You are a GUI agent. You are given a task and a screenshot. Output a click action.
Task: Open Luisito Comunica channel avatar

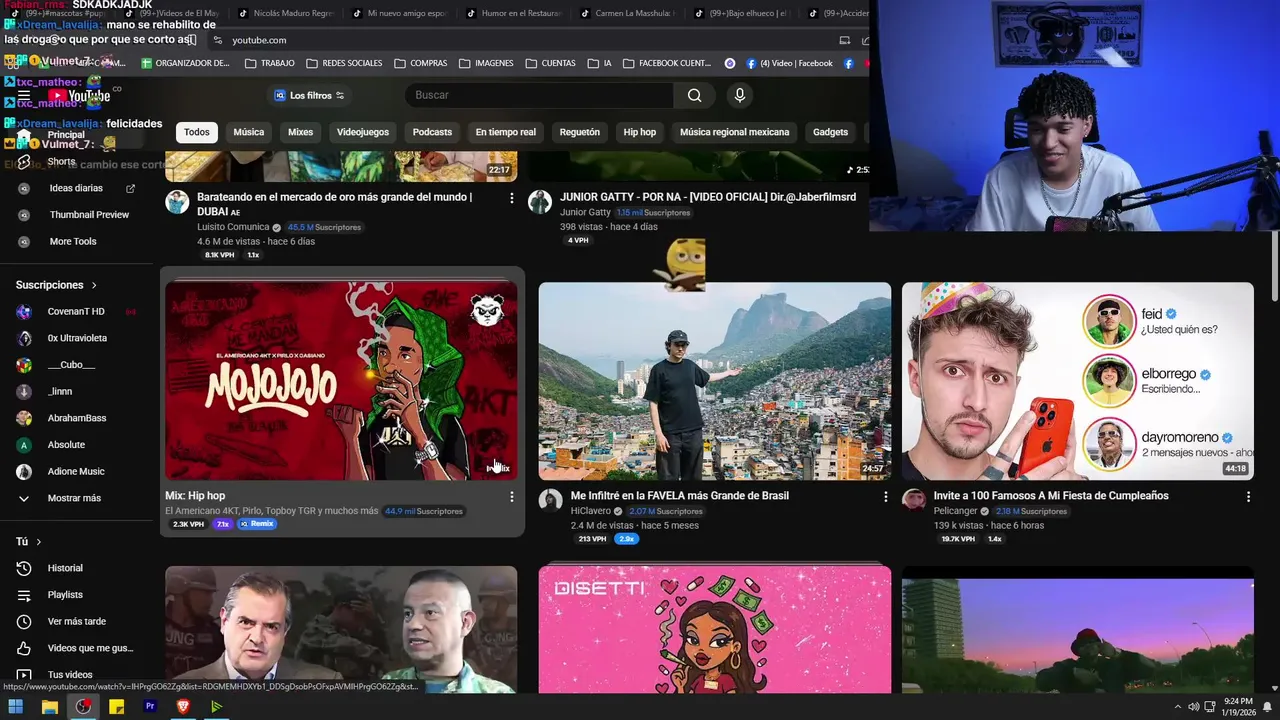pos(177,202)
